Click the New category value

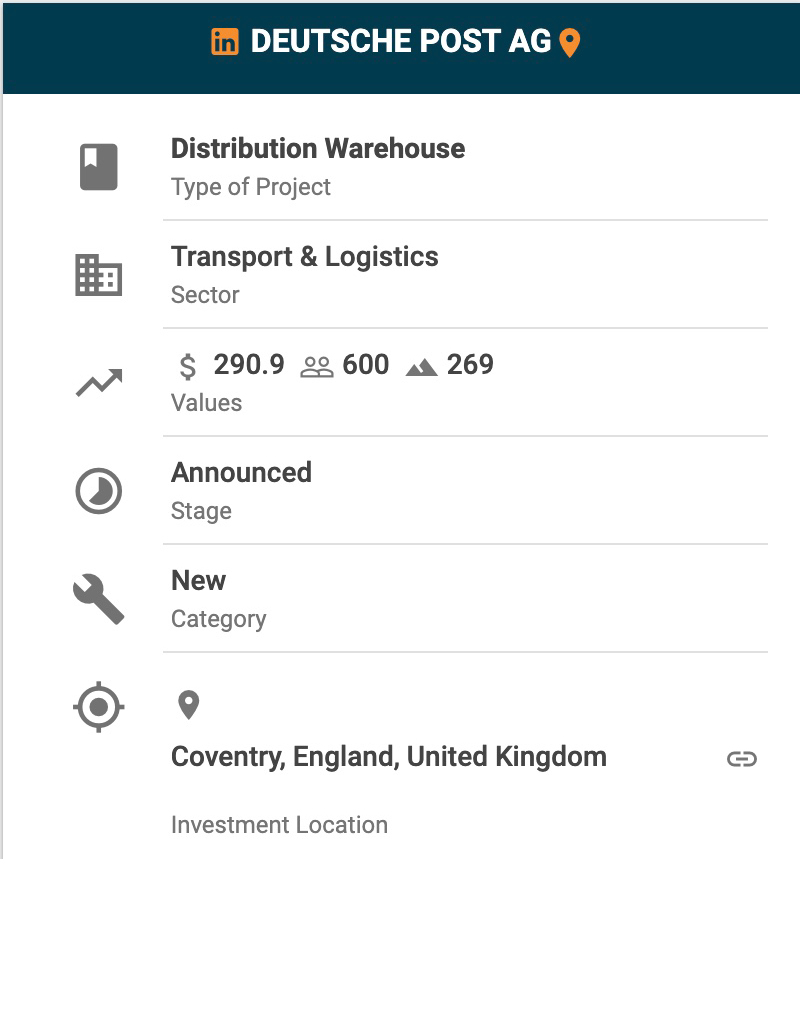199,581
